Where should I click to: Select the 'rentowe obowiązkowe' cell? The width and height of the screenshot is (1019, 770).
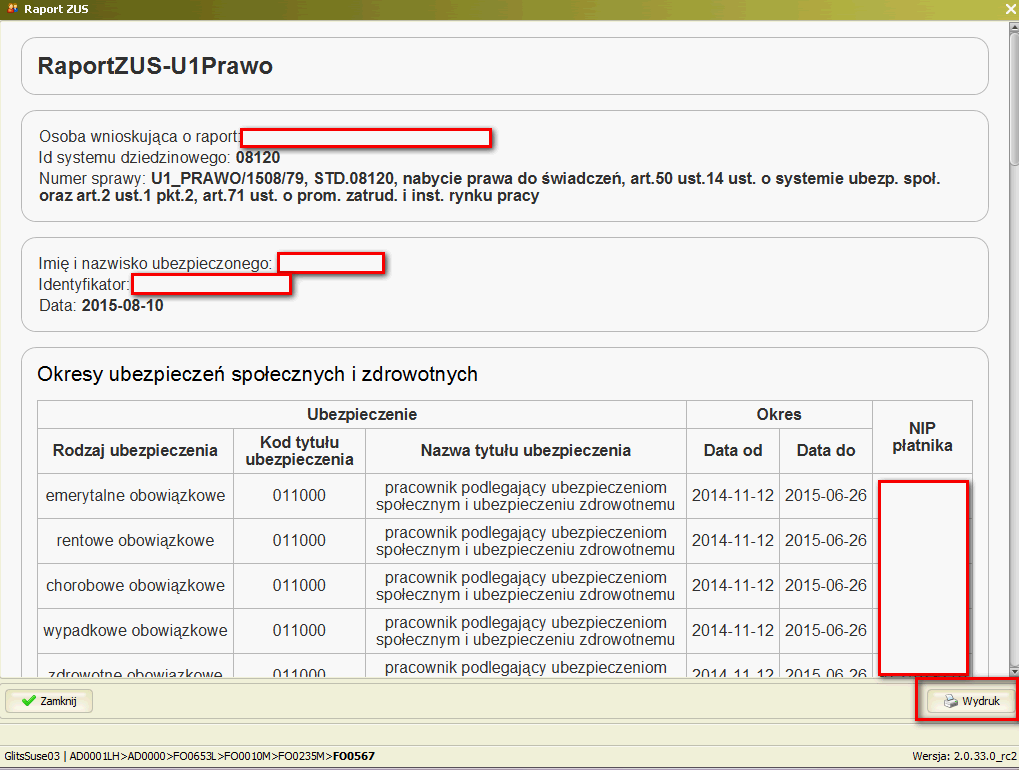pos(135,541)
